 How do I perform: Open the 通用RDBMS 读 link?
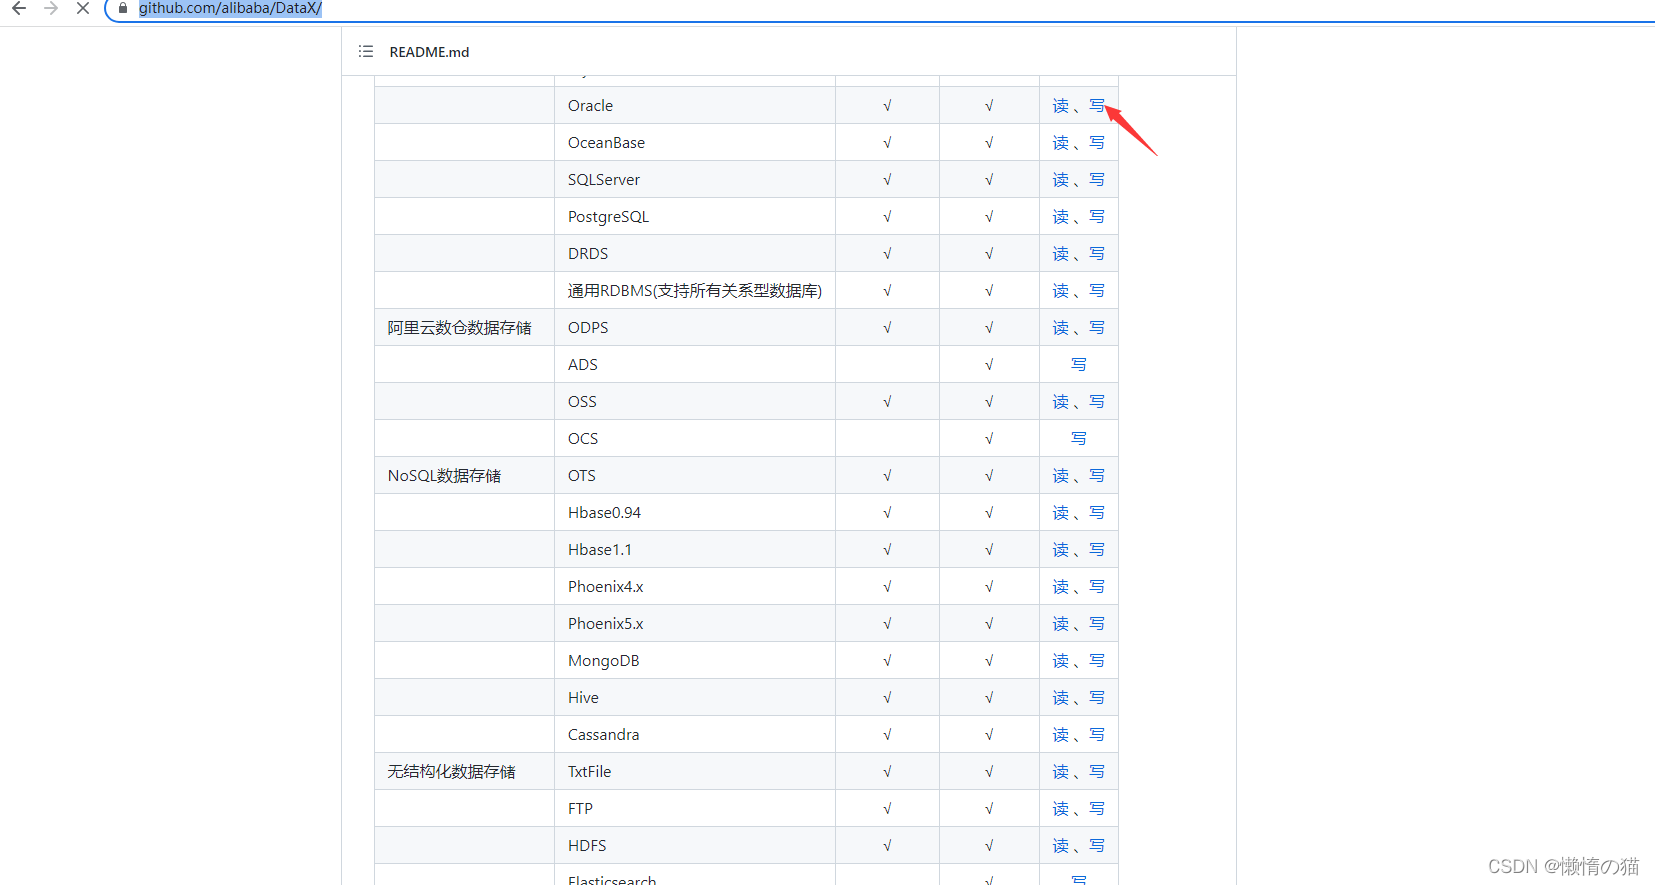(1060, 291)
